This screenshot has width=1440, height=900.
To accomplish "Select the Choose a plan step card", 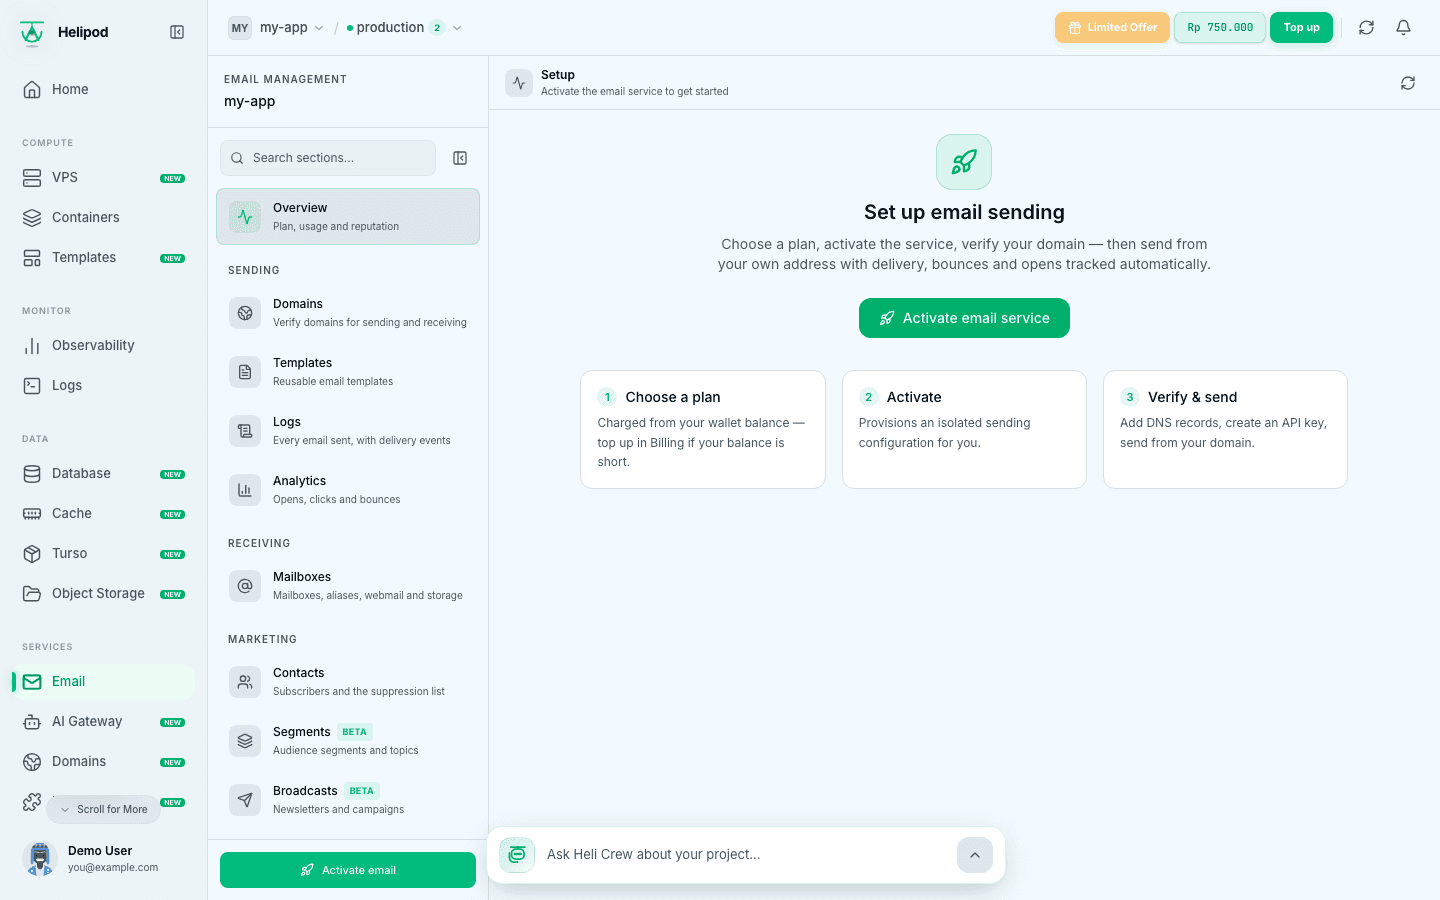I will [x=703, y=430].
